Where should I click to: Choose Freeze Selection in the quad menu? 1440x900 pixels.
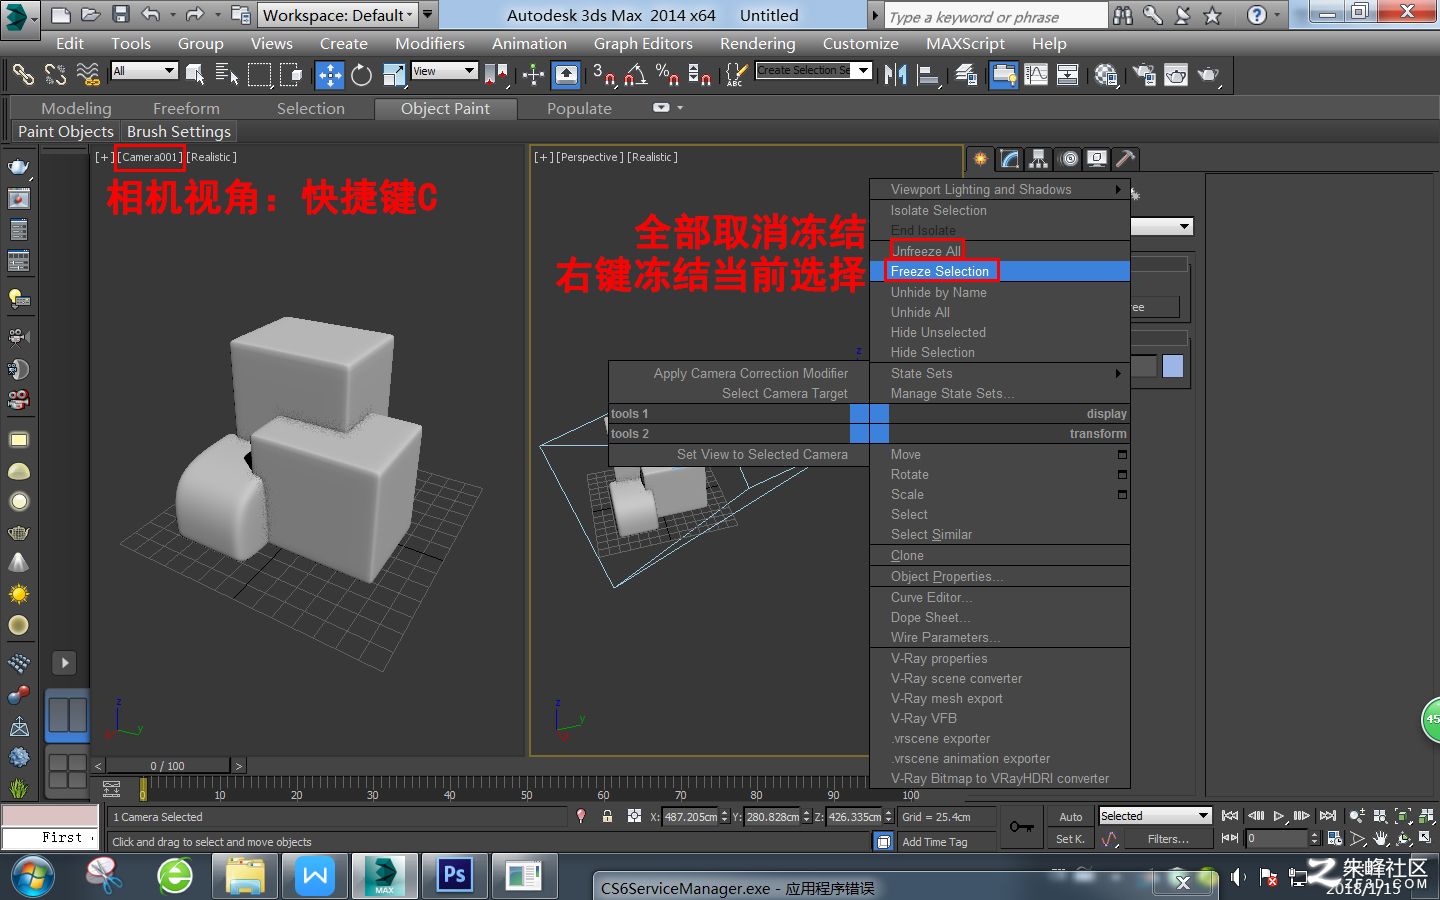(x=1000, y=271)
